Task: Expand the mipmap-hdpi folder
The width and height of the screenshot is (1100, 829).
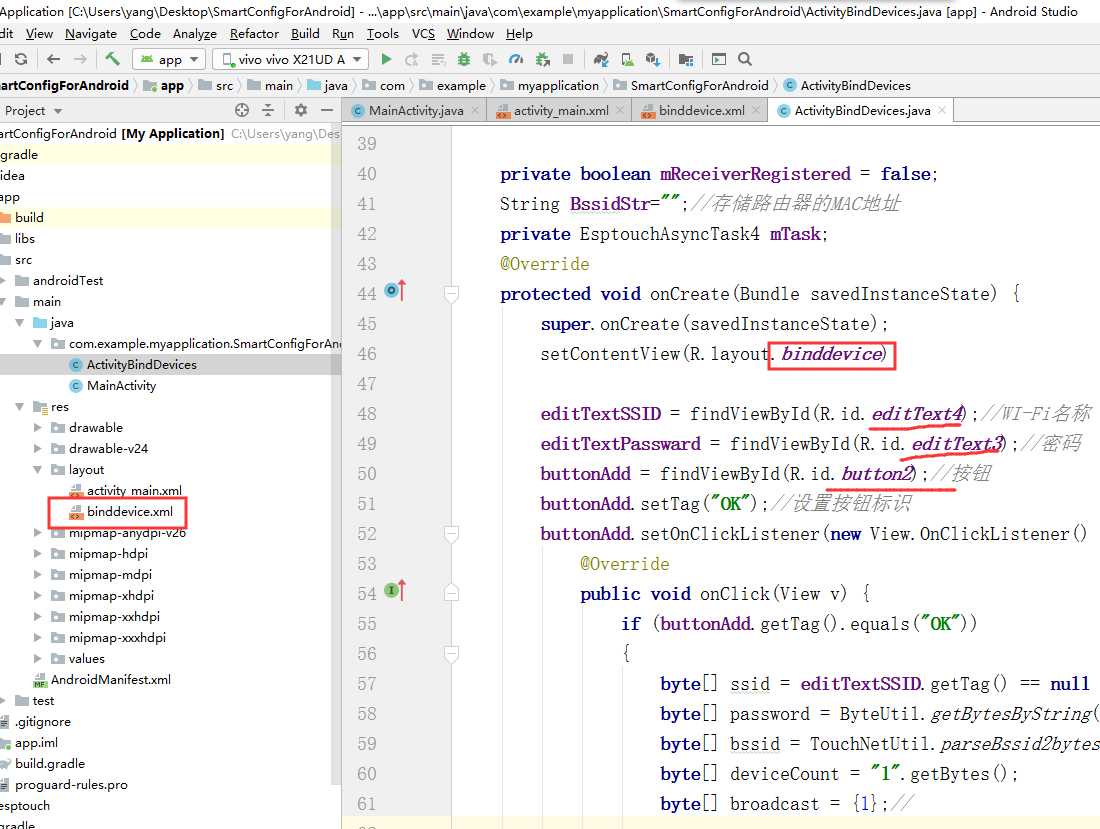Action: [x=38, y=553]
